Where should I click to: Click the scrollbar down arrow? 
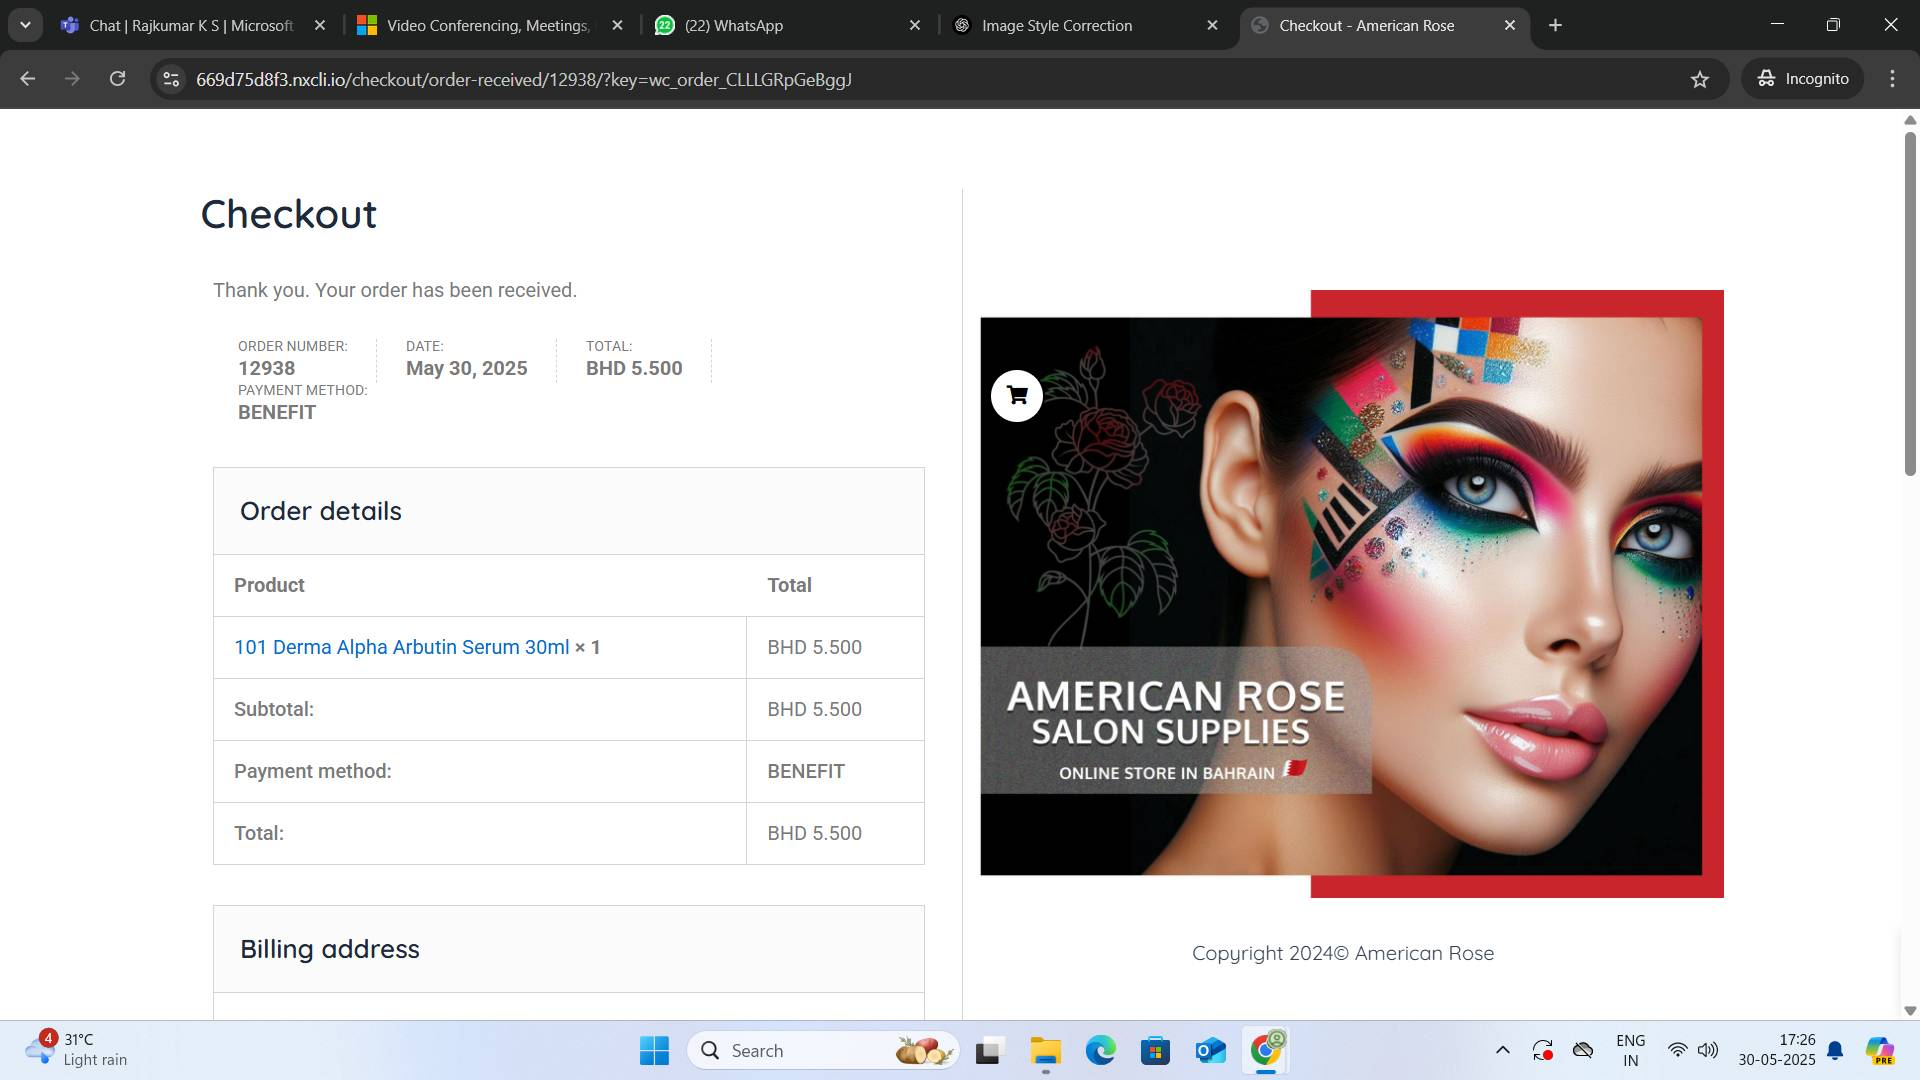click(1909, 1010)
